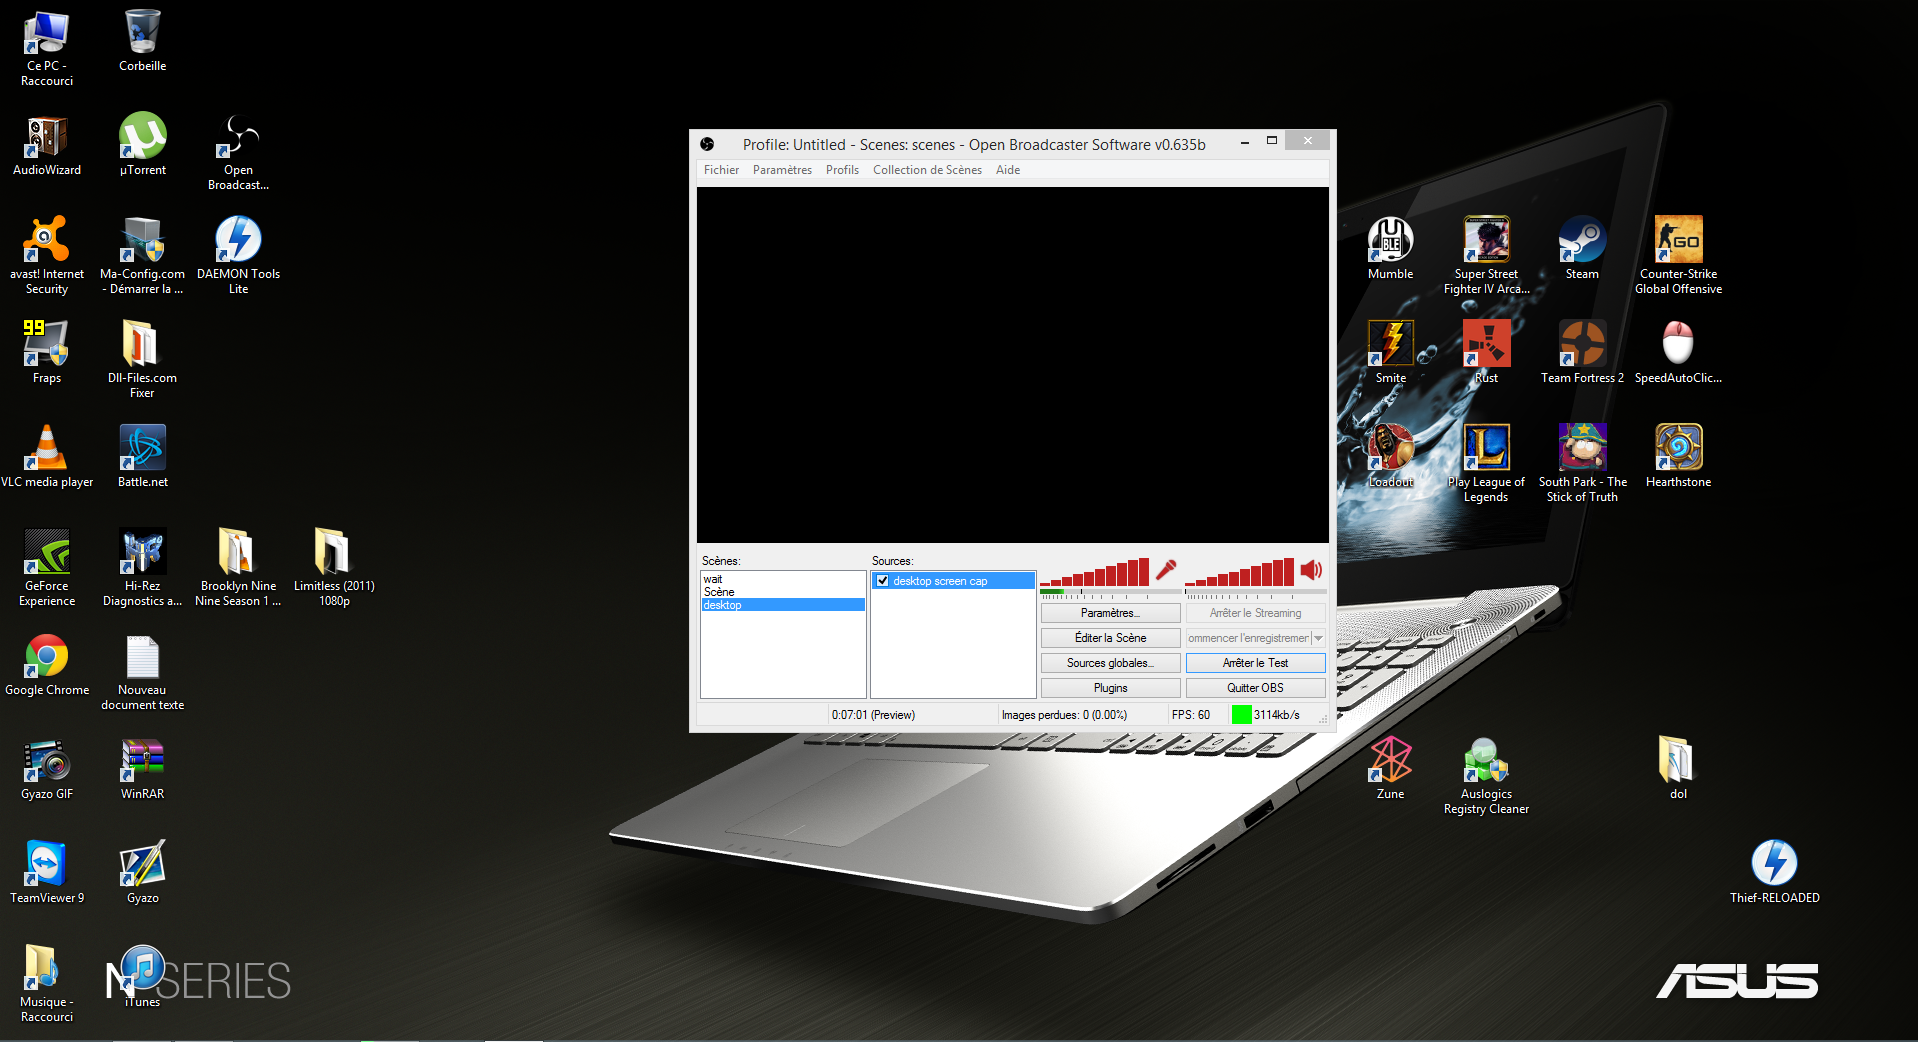Click the '0:07:01 (Preview)' status text
The width and height of the screenshot is (1918, 1042).
tap(873, 715)
